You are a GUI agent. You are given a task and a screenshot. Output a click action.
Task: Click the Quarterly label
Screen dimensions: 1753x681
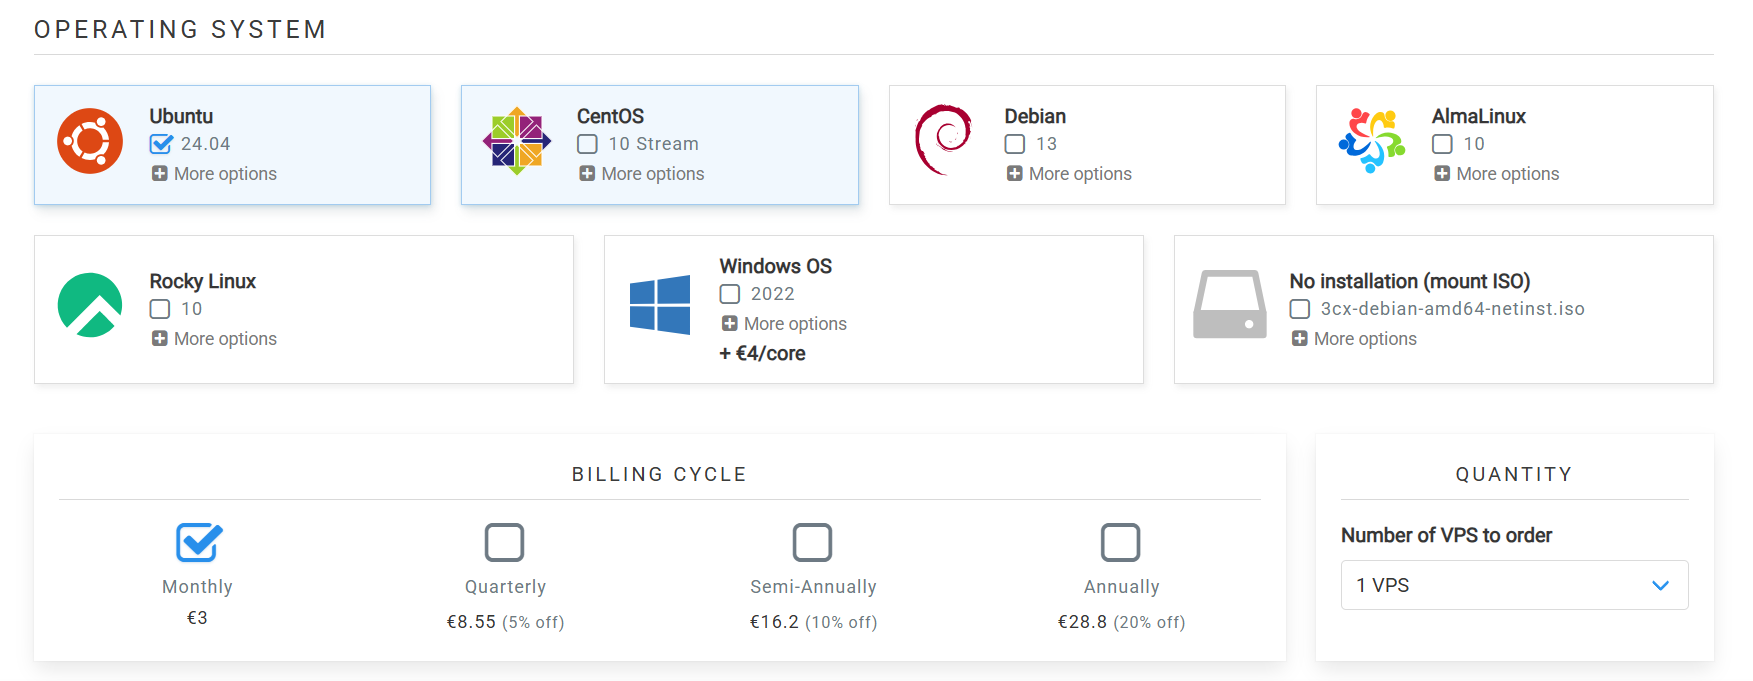point(505,587)
